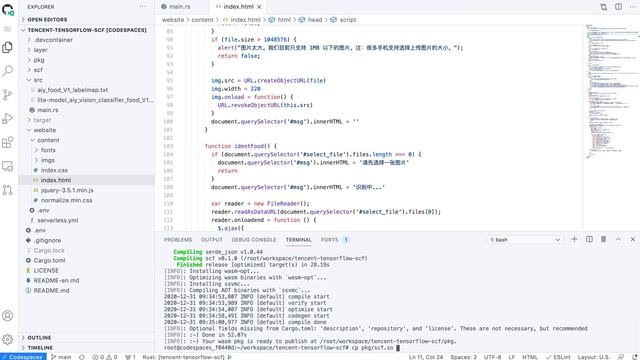Switch to the Debug Console tab
This screenshot has width=640, height=360.
[x=254, y=240]
